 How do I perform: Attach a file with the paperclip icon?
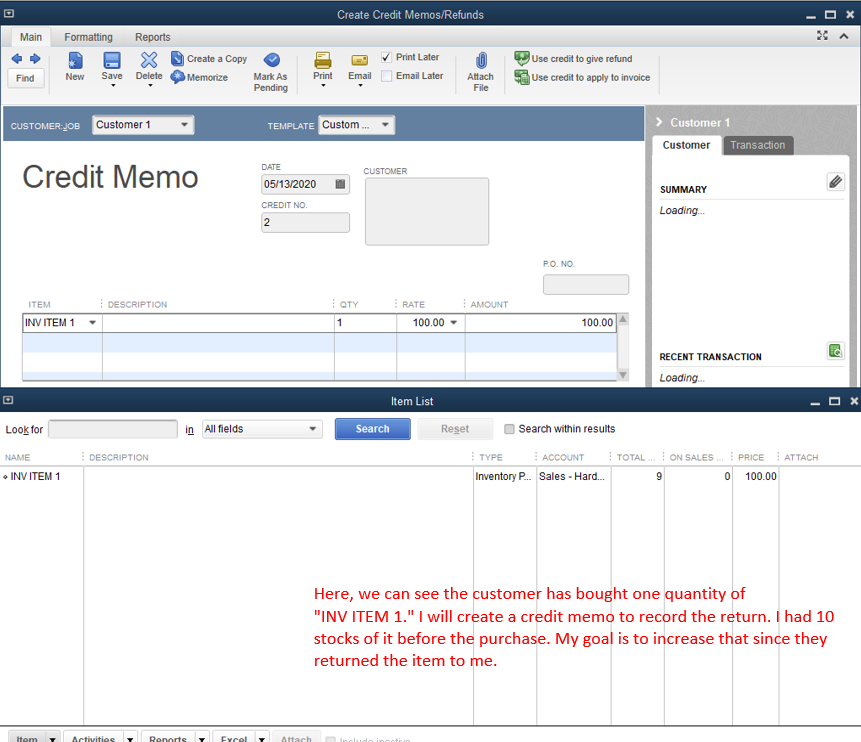coord(482,60)
